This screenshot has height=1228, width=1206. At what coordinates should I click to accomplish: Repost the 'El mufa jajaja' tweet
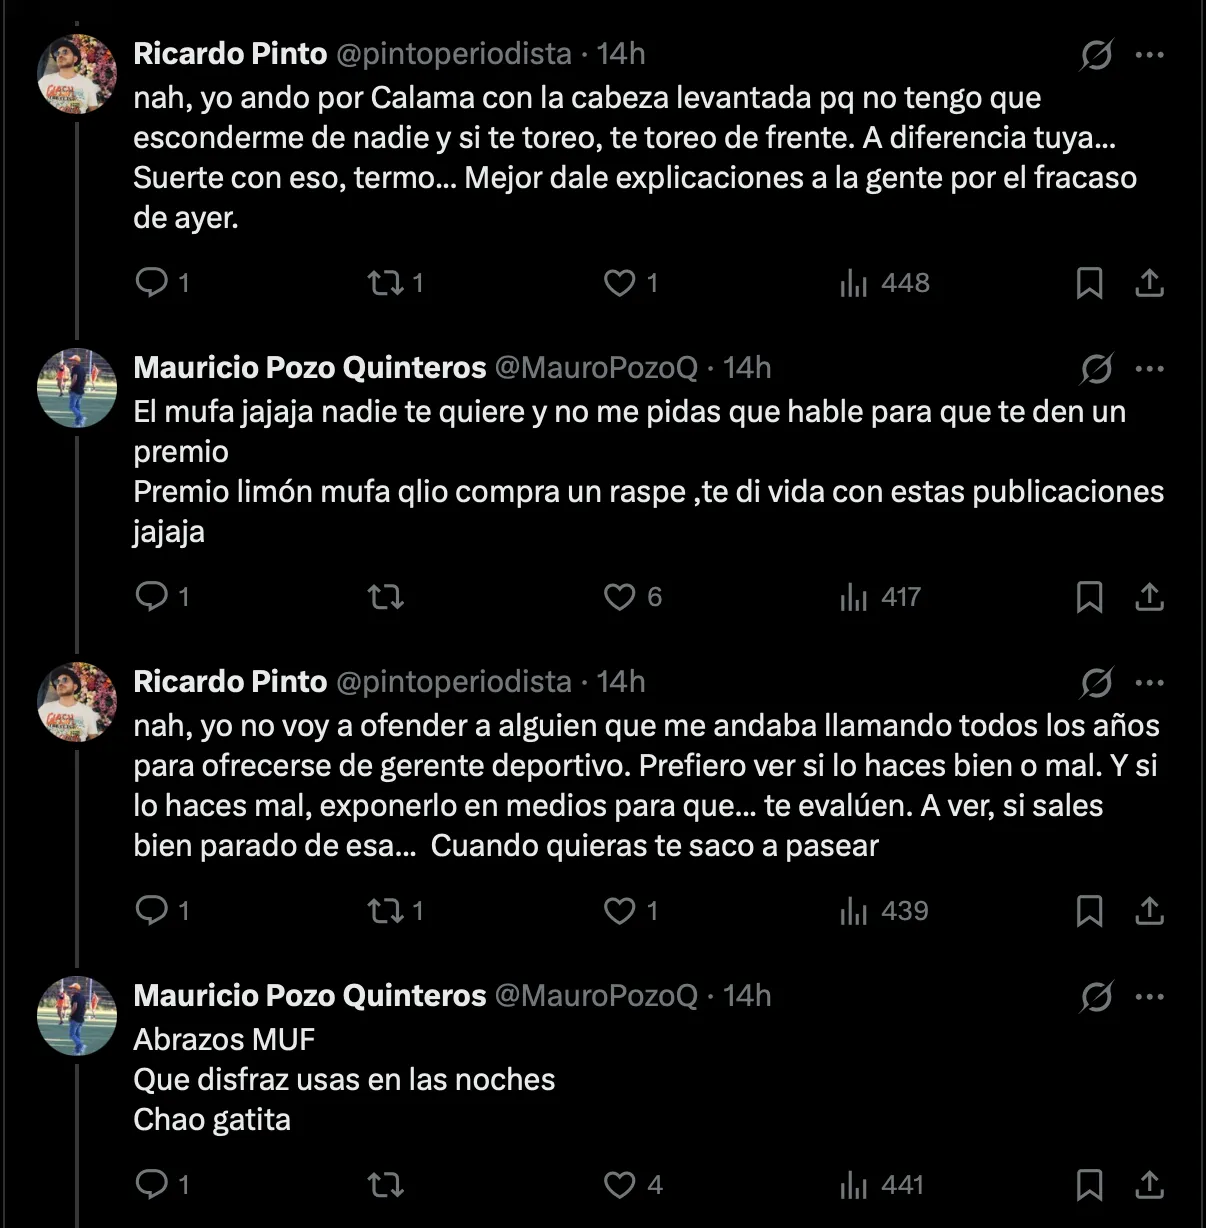(x=385, y=597)
